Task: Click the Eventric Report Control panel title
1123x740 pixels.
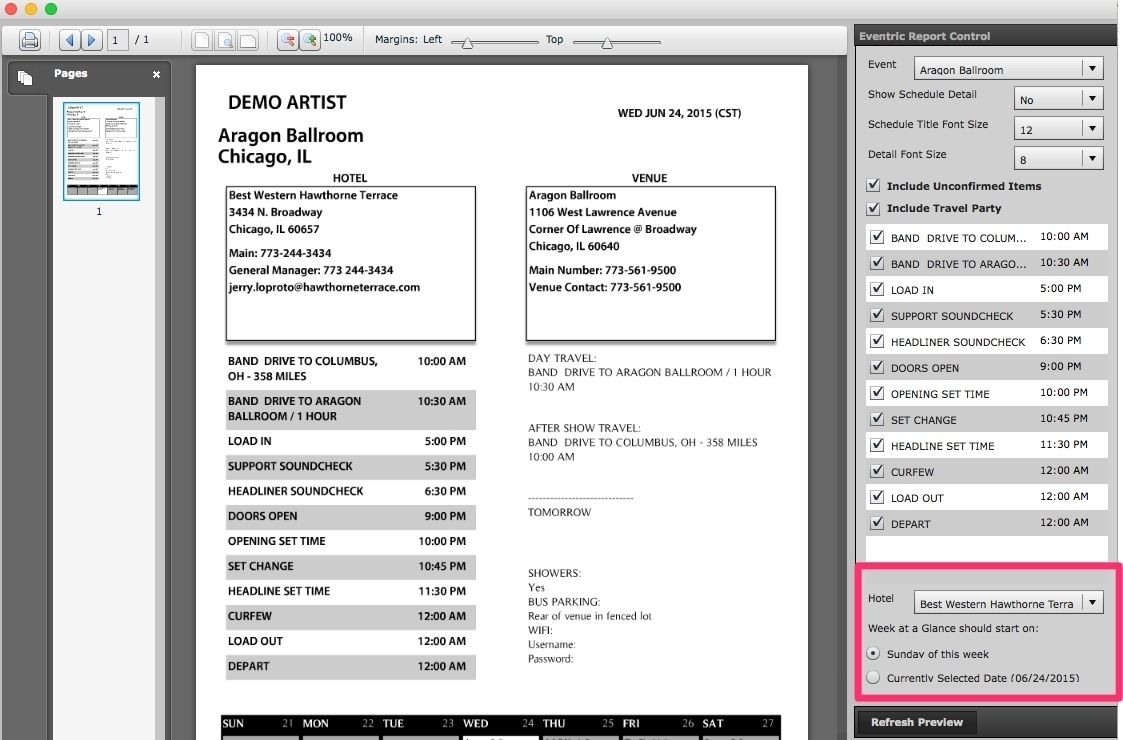Action: 925,36
